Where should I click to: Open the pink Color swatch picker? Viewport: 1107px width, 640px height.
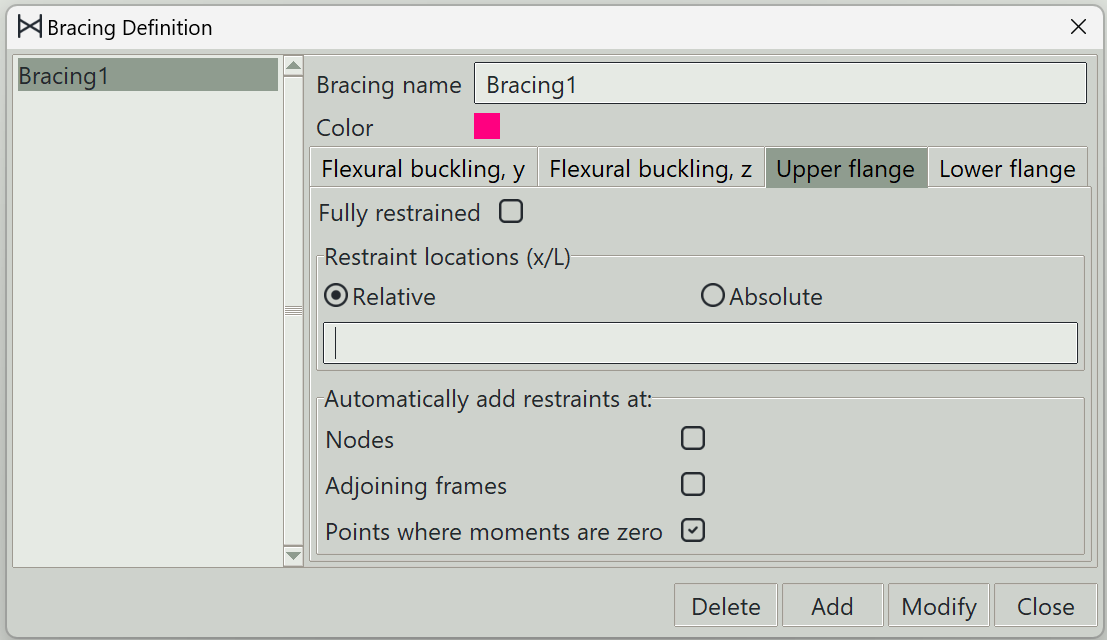coord(487,126)
